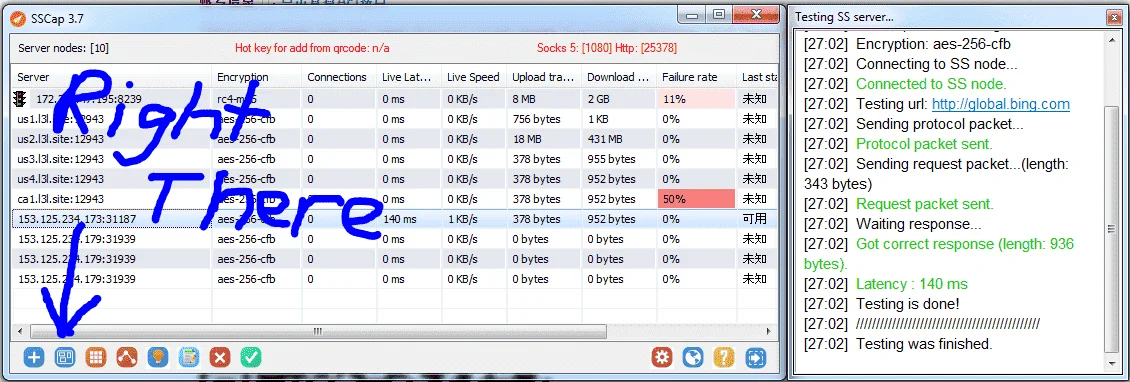Click the Upload tra... column header
This screenshot has width=1130, height=382.
pyautogui.click(x=544, y=77)
